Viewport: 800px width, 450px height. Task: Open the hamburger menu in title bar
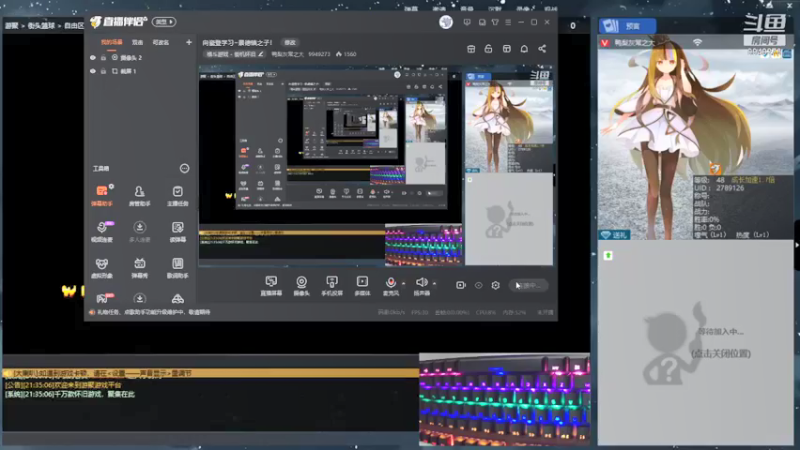508,22
